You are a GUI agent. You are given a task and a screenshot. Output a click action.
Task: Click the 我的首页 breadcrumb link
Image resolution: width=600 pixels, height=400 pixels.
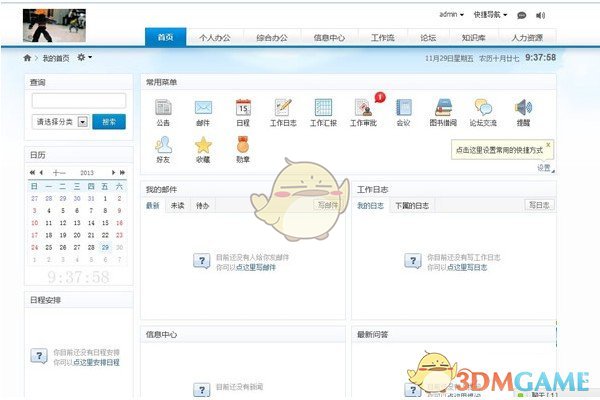coord(56,58)
